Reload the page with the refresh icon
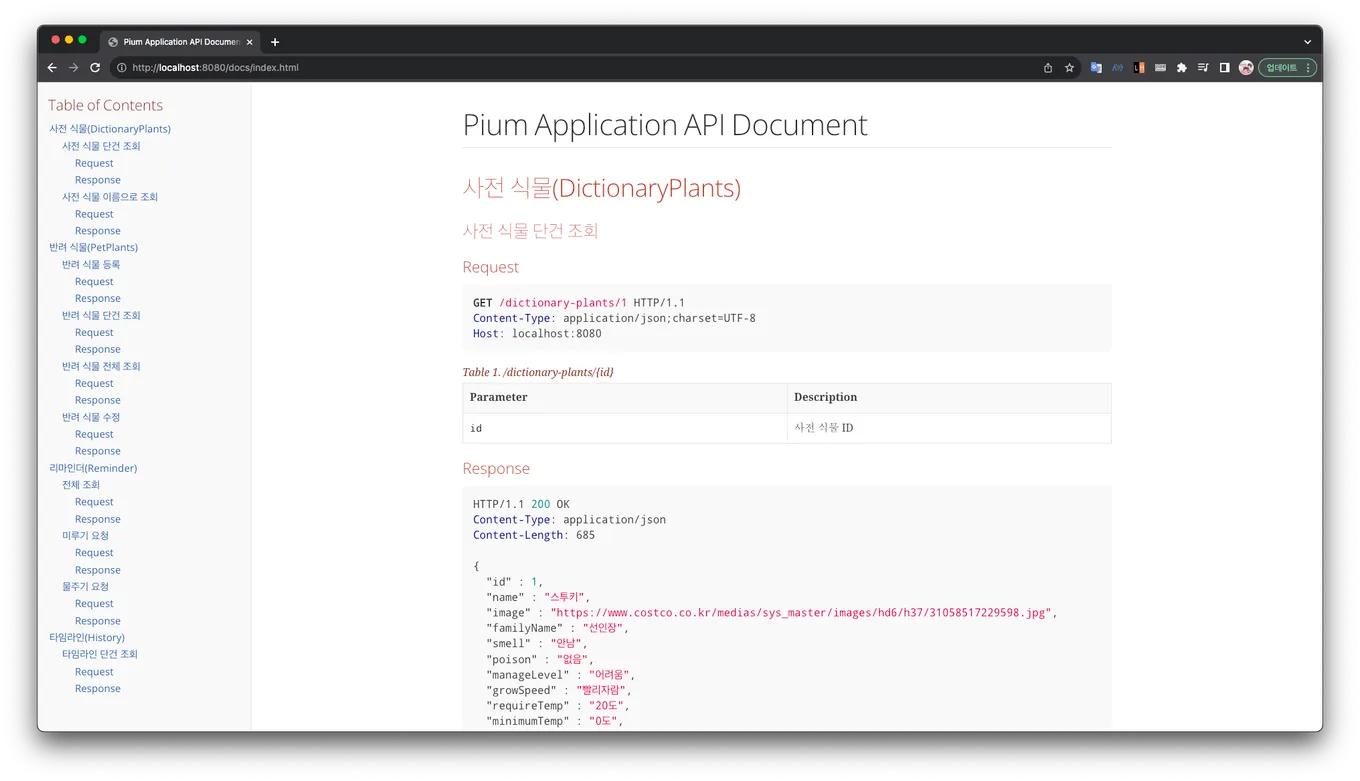The image size is (1360, 781). (95, 68)
